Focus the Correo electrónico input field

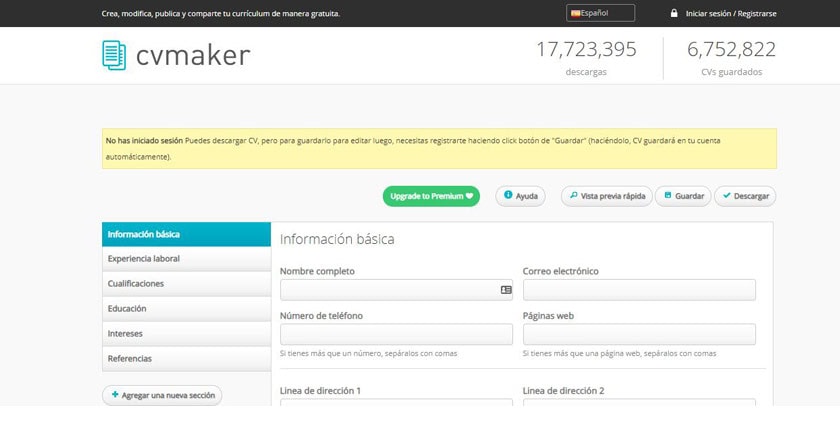click(x=639, y=290)
